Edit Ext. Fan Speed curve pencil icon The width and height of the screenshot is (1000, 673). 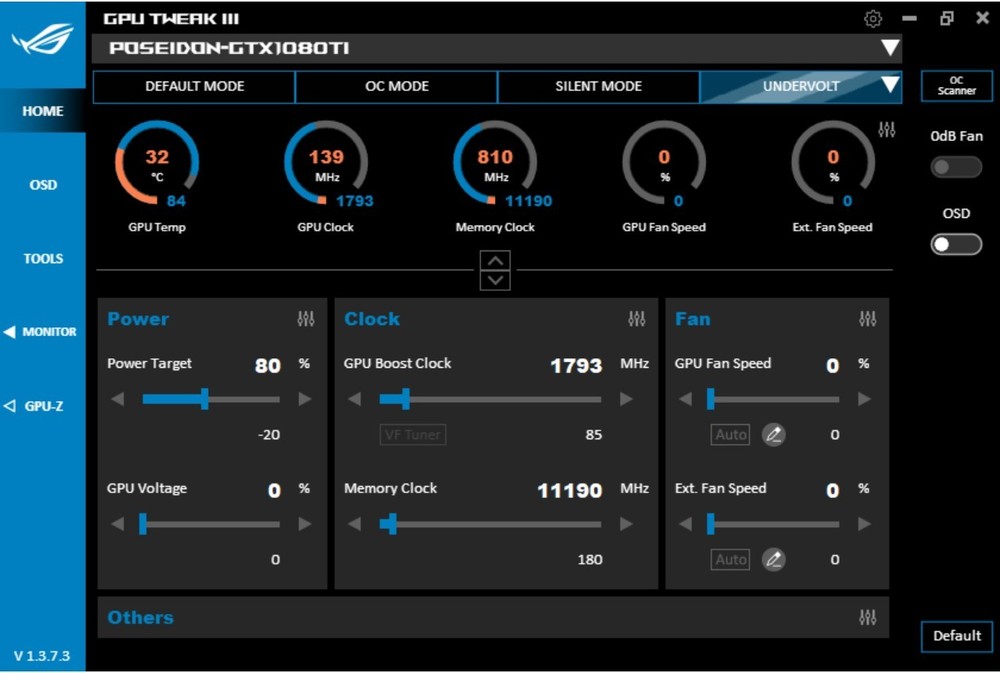774,559
